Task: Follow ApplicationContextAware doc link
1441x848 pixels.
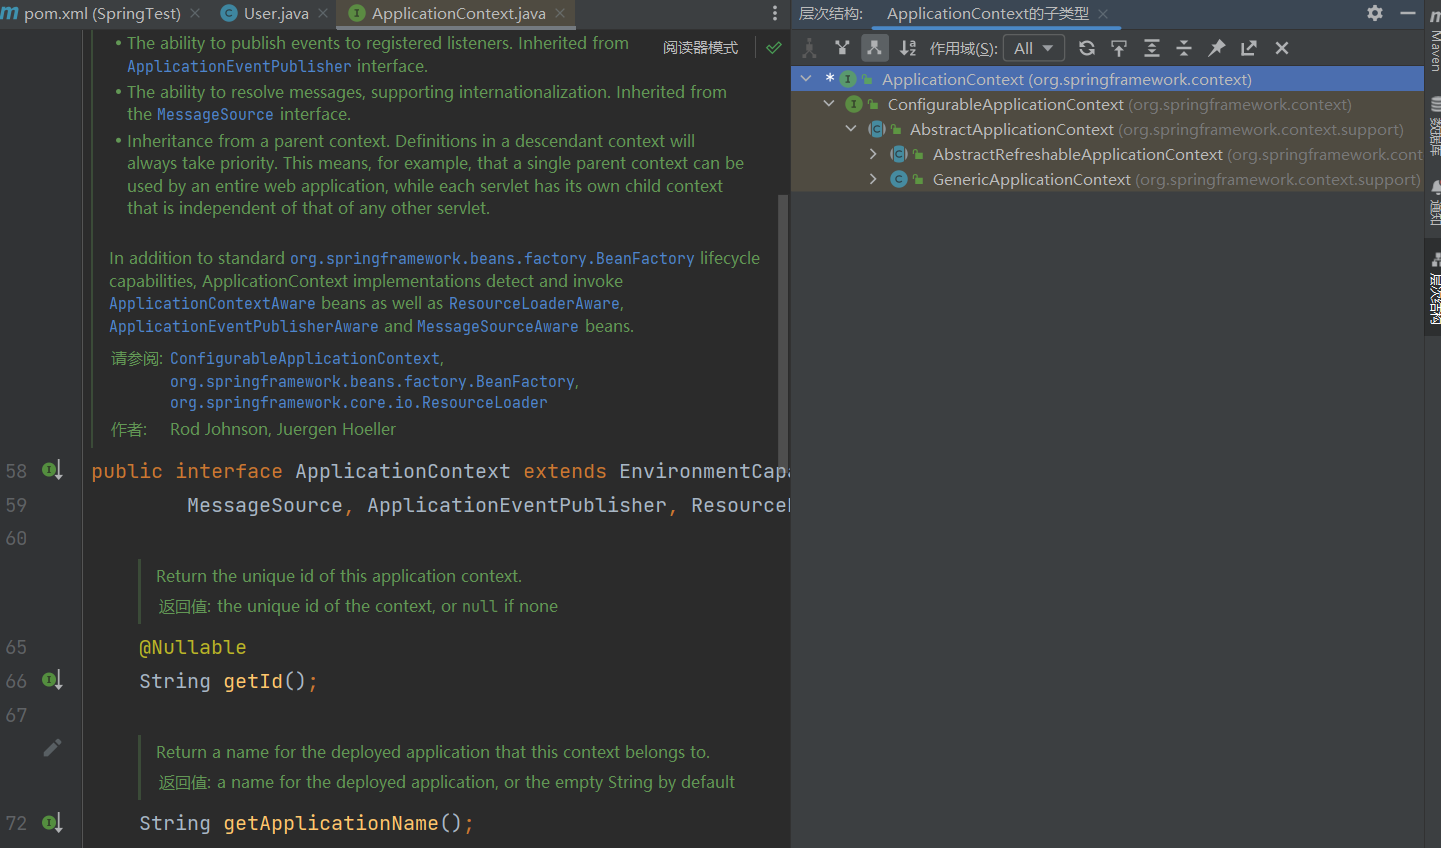Action: (x=212, y=303)
